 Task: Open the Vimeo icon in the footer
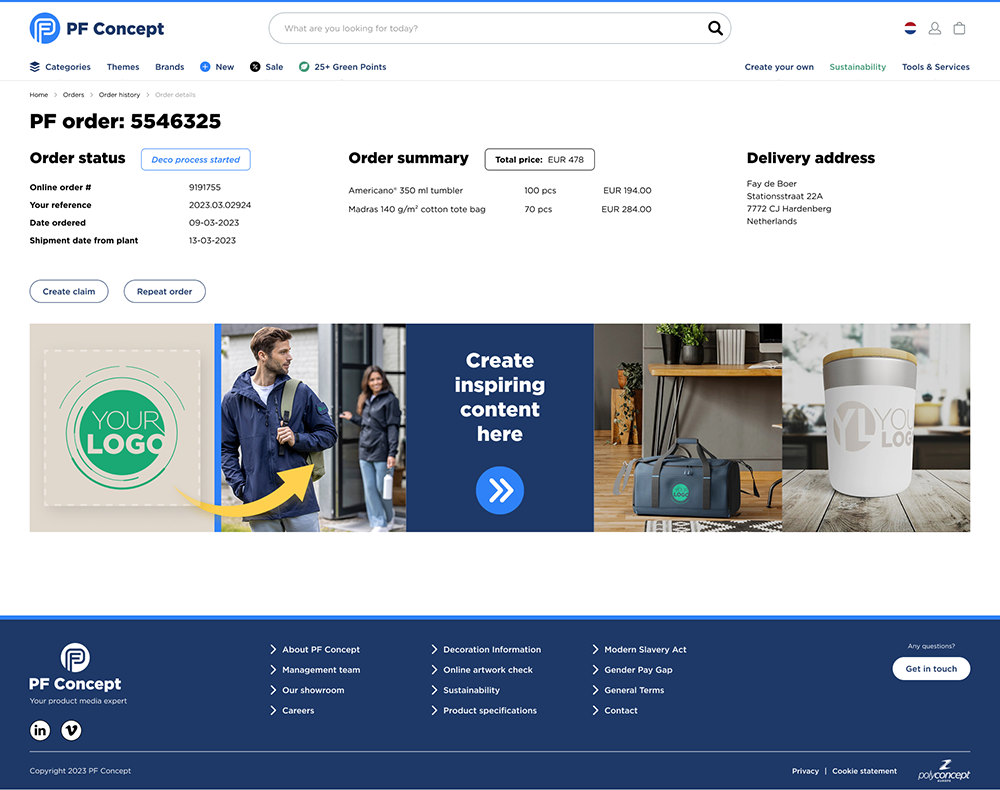[71, 730]
